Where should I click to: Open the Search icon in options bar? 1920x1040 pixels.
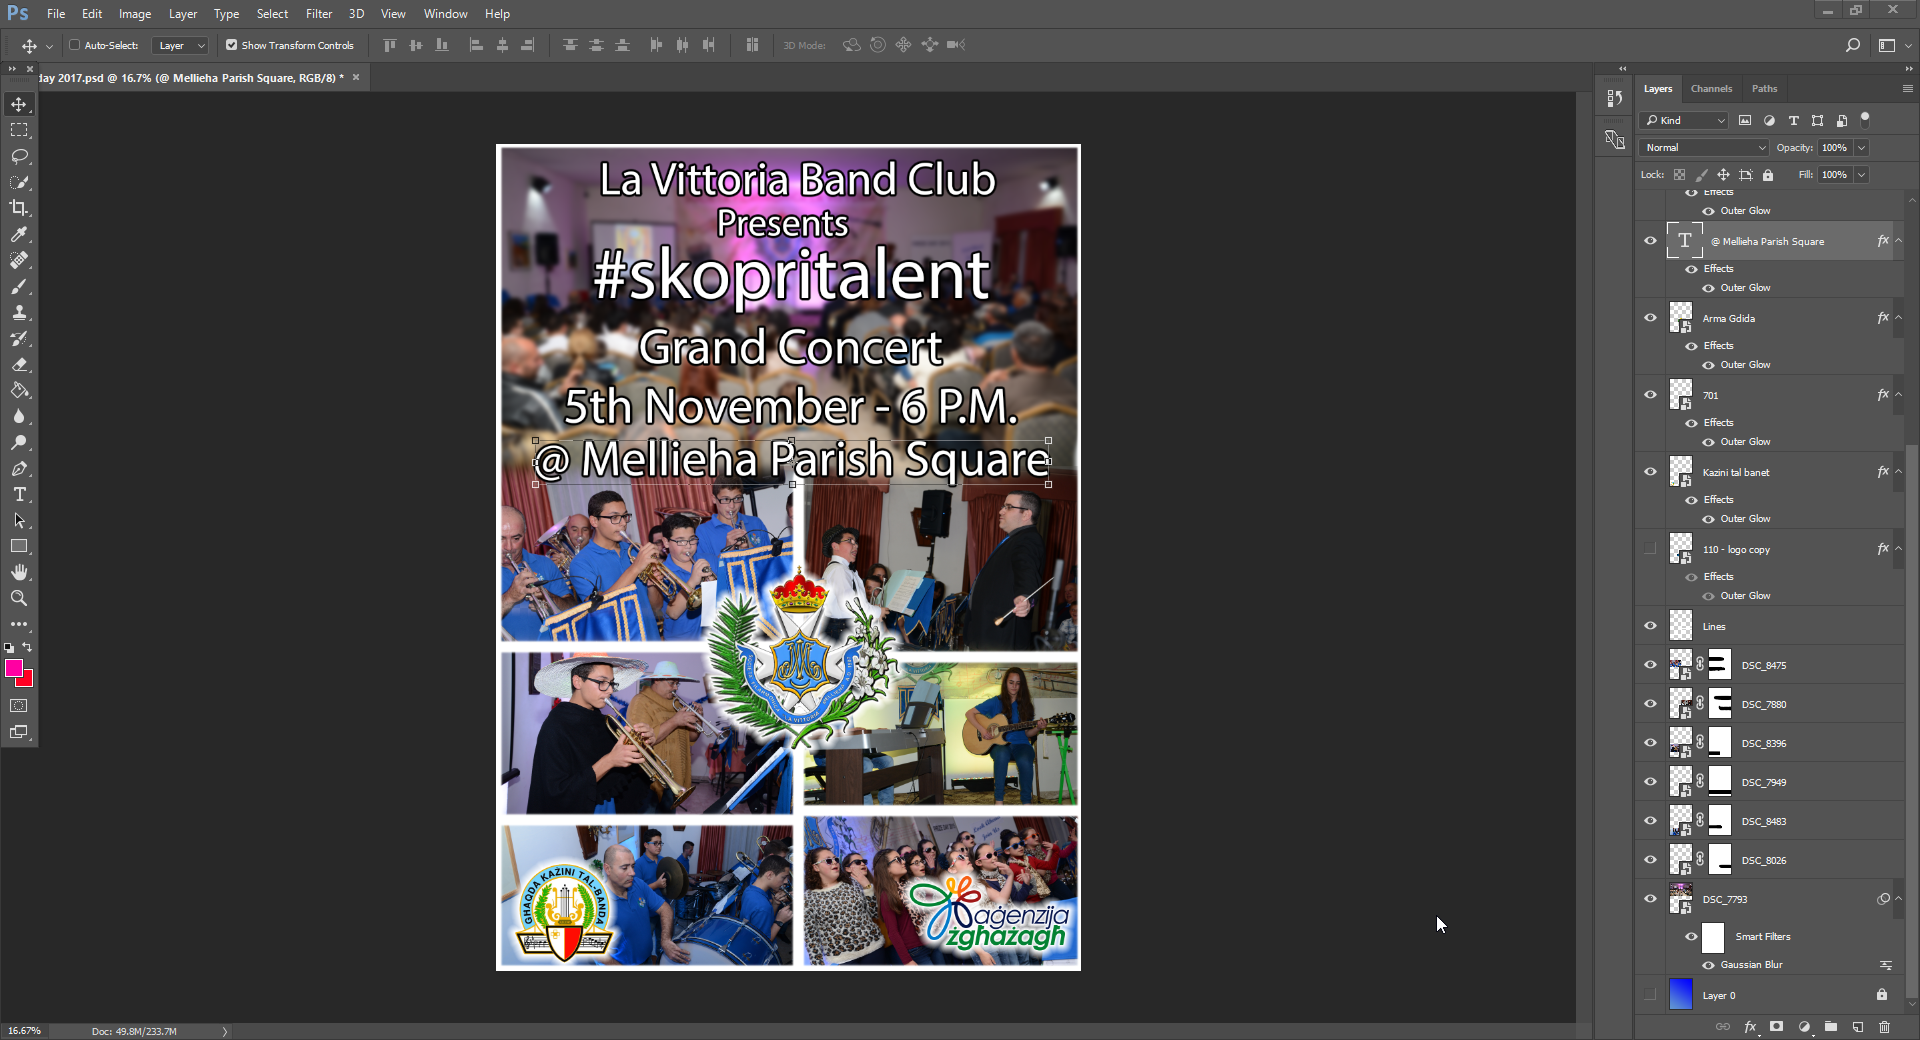coord(1852,45)
